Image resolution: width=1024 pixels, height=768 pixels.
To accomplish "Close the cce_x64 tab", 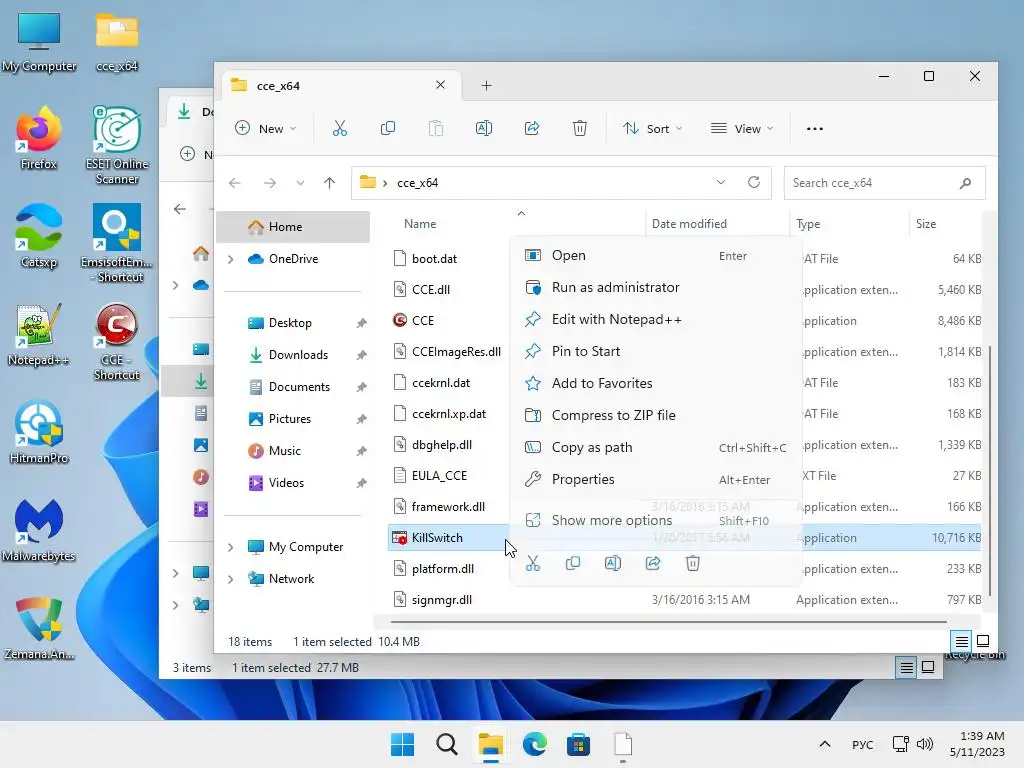I will point(440,85).
